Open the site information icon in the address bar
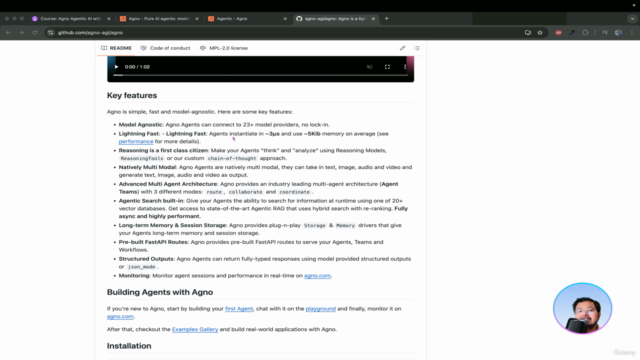Screen dimensions: 640x360 tap(51, 33)
